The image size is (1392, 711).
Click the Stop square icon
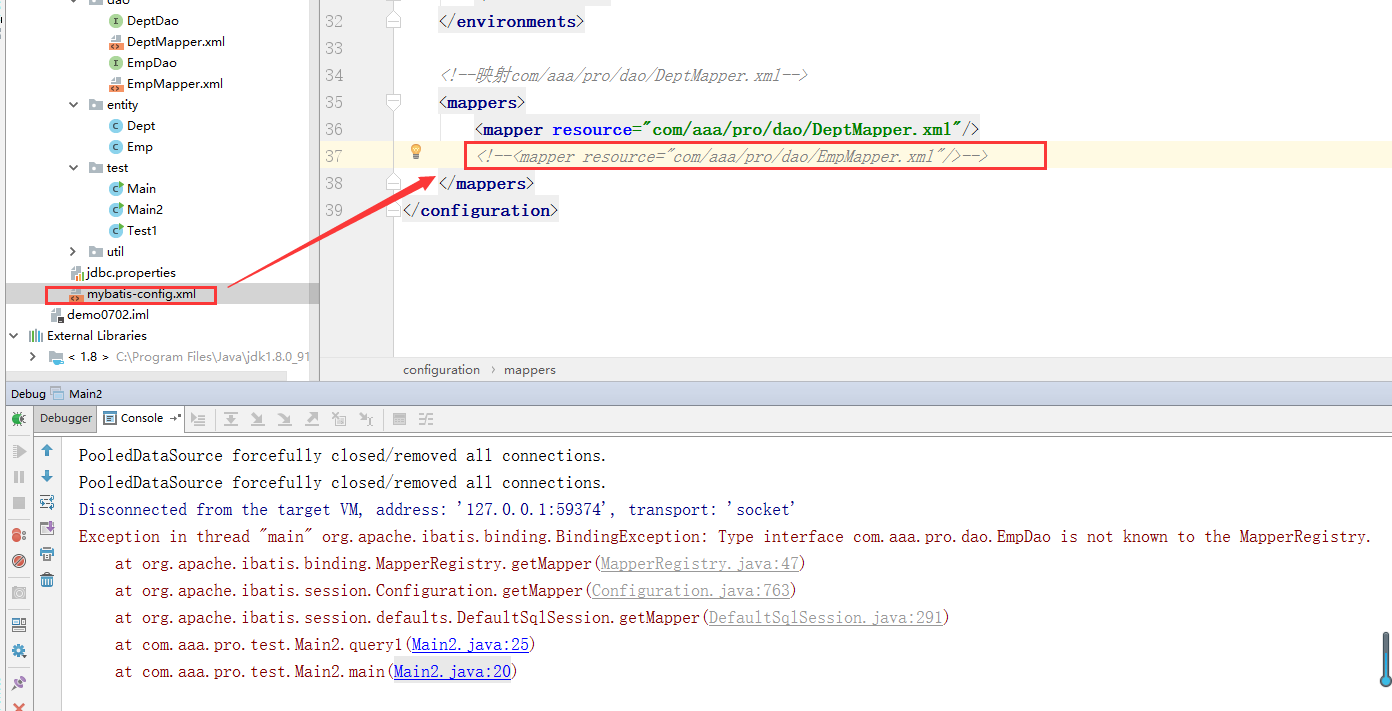pyautogui.click(x=19, y=503)
